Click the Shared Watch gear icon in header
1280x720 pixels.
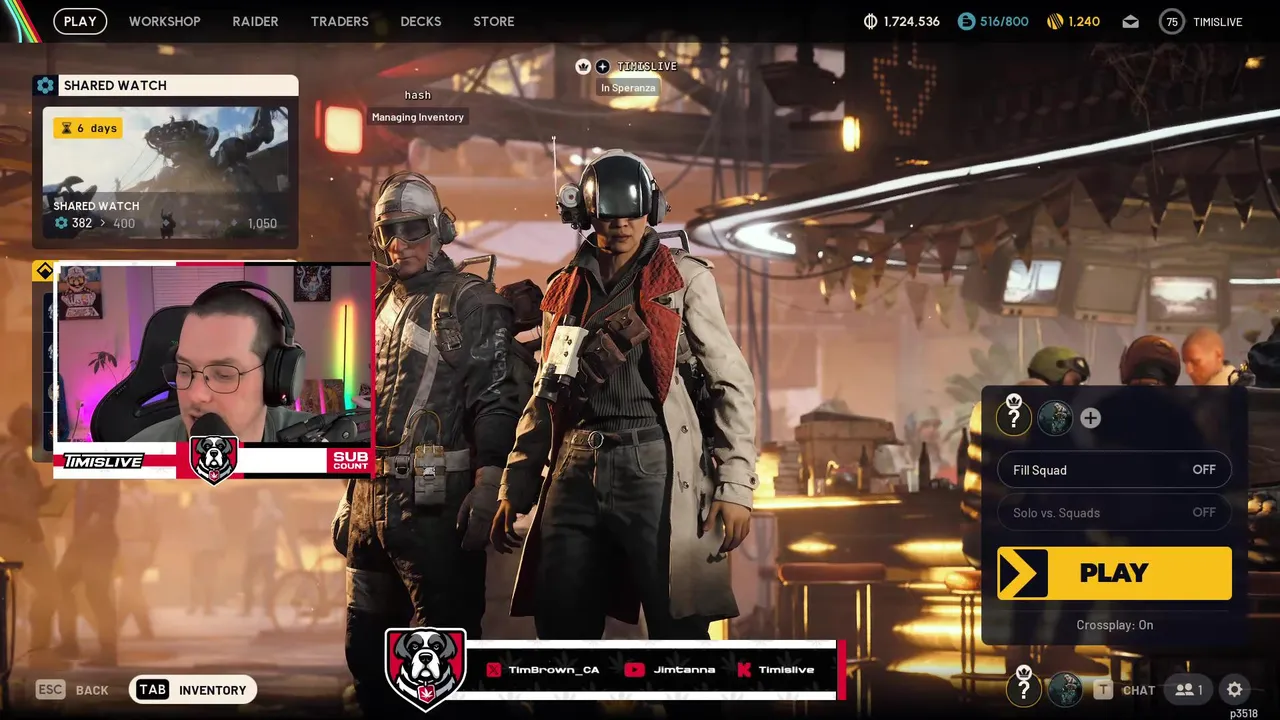45,85
